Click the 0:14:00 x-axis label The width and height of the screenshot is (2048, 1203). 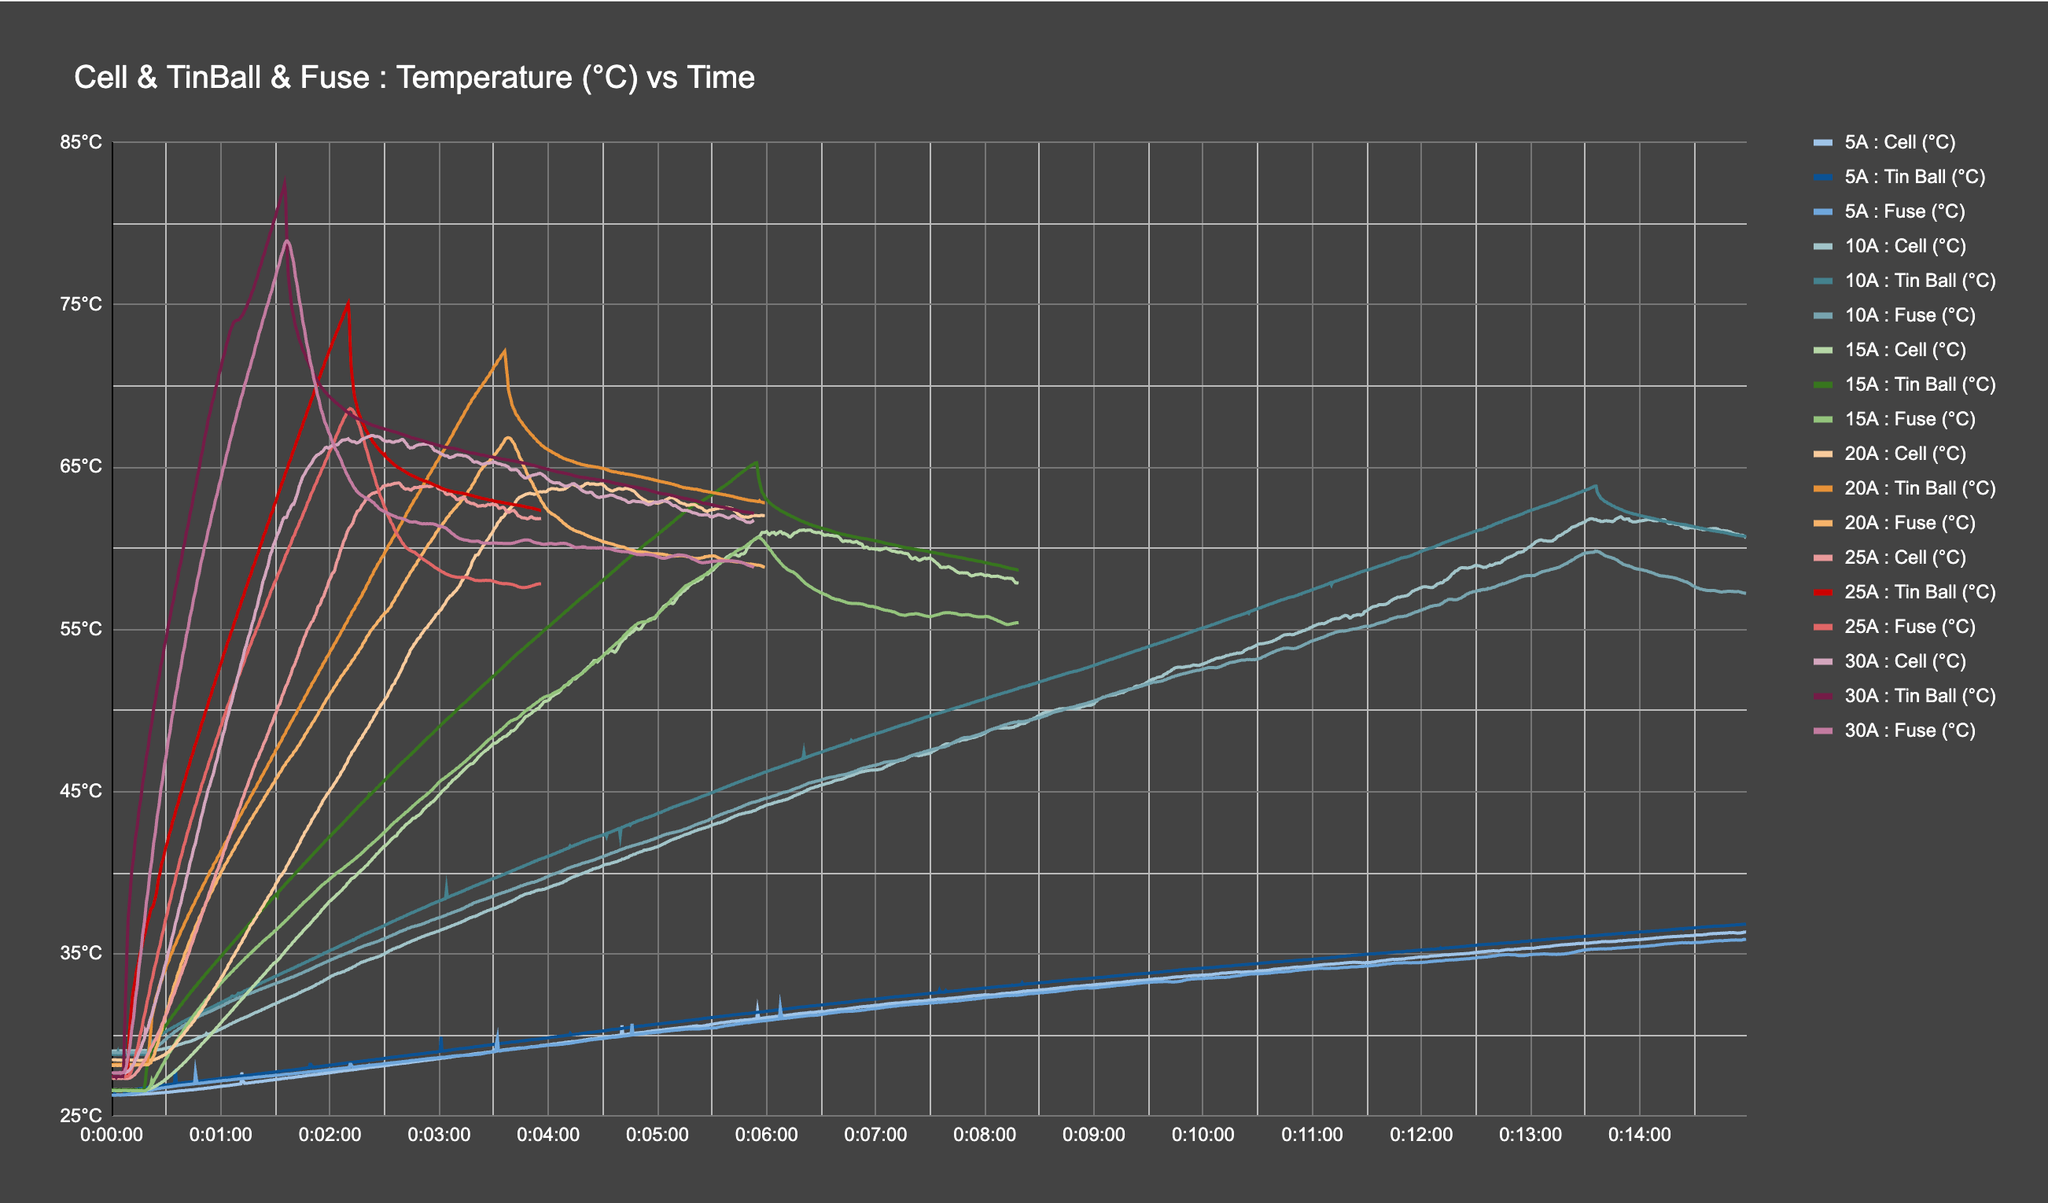click(x=1639, y=1136)
